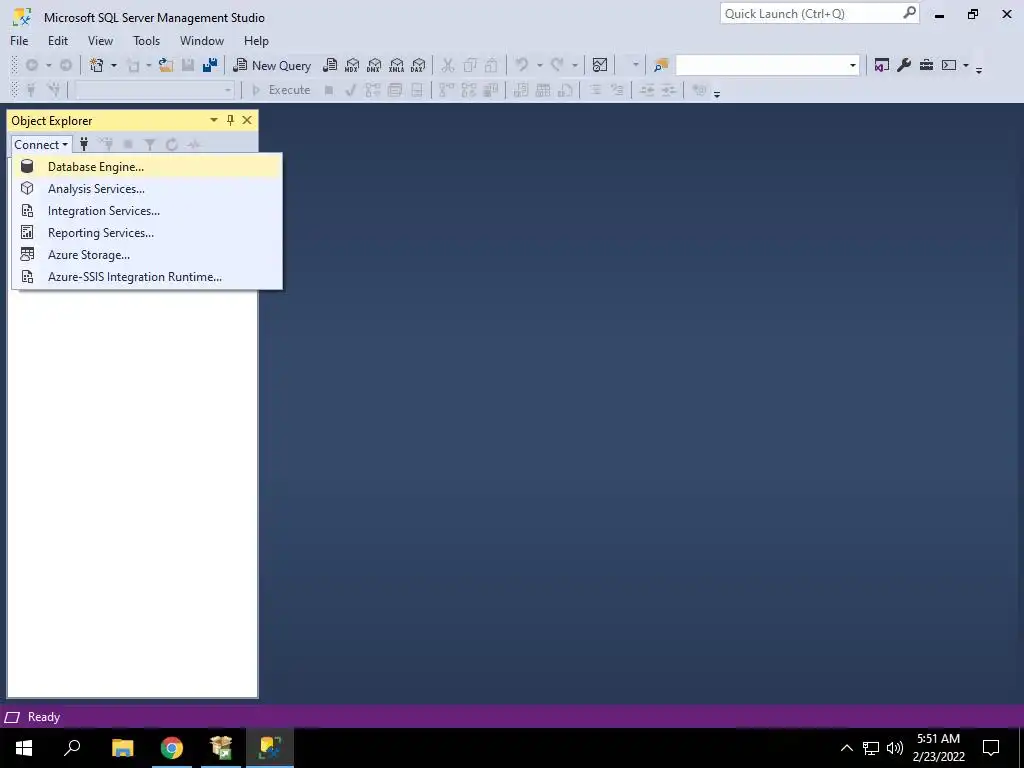Image resolution: width=1024 pixels, height=768 pixels.
Task: Pick Reporting Services from the list
Action: click(x=148, y=232)
